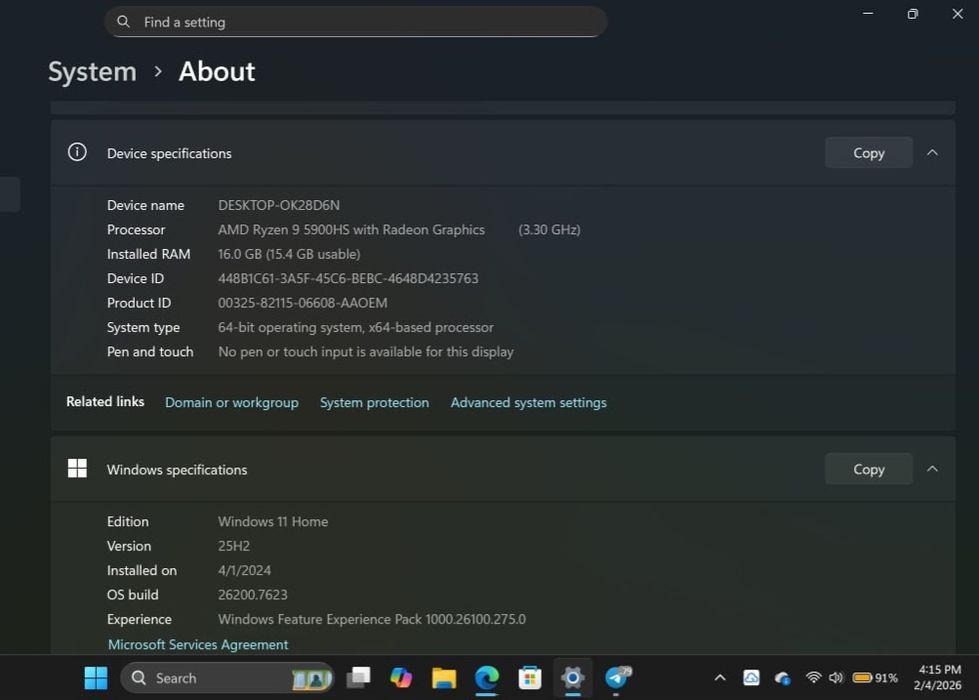Select the Device ID value 448B1C61-3A5F
The image size is (979, 700).
click(x=348, y=279)
